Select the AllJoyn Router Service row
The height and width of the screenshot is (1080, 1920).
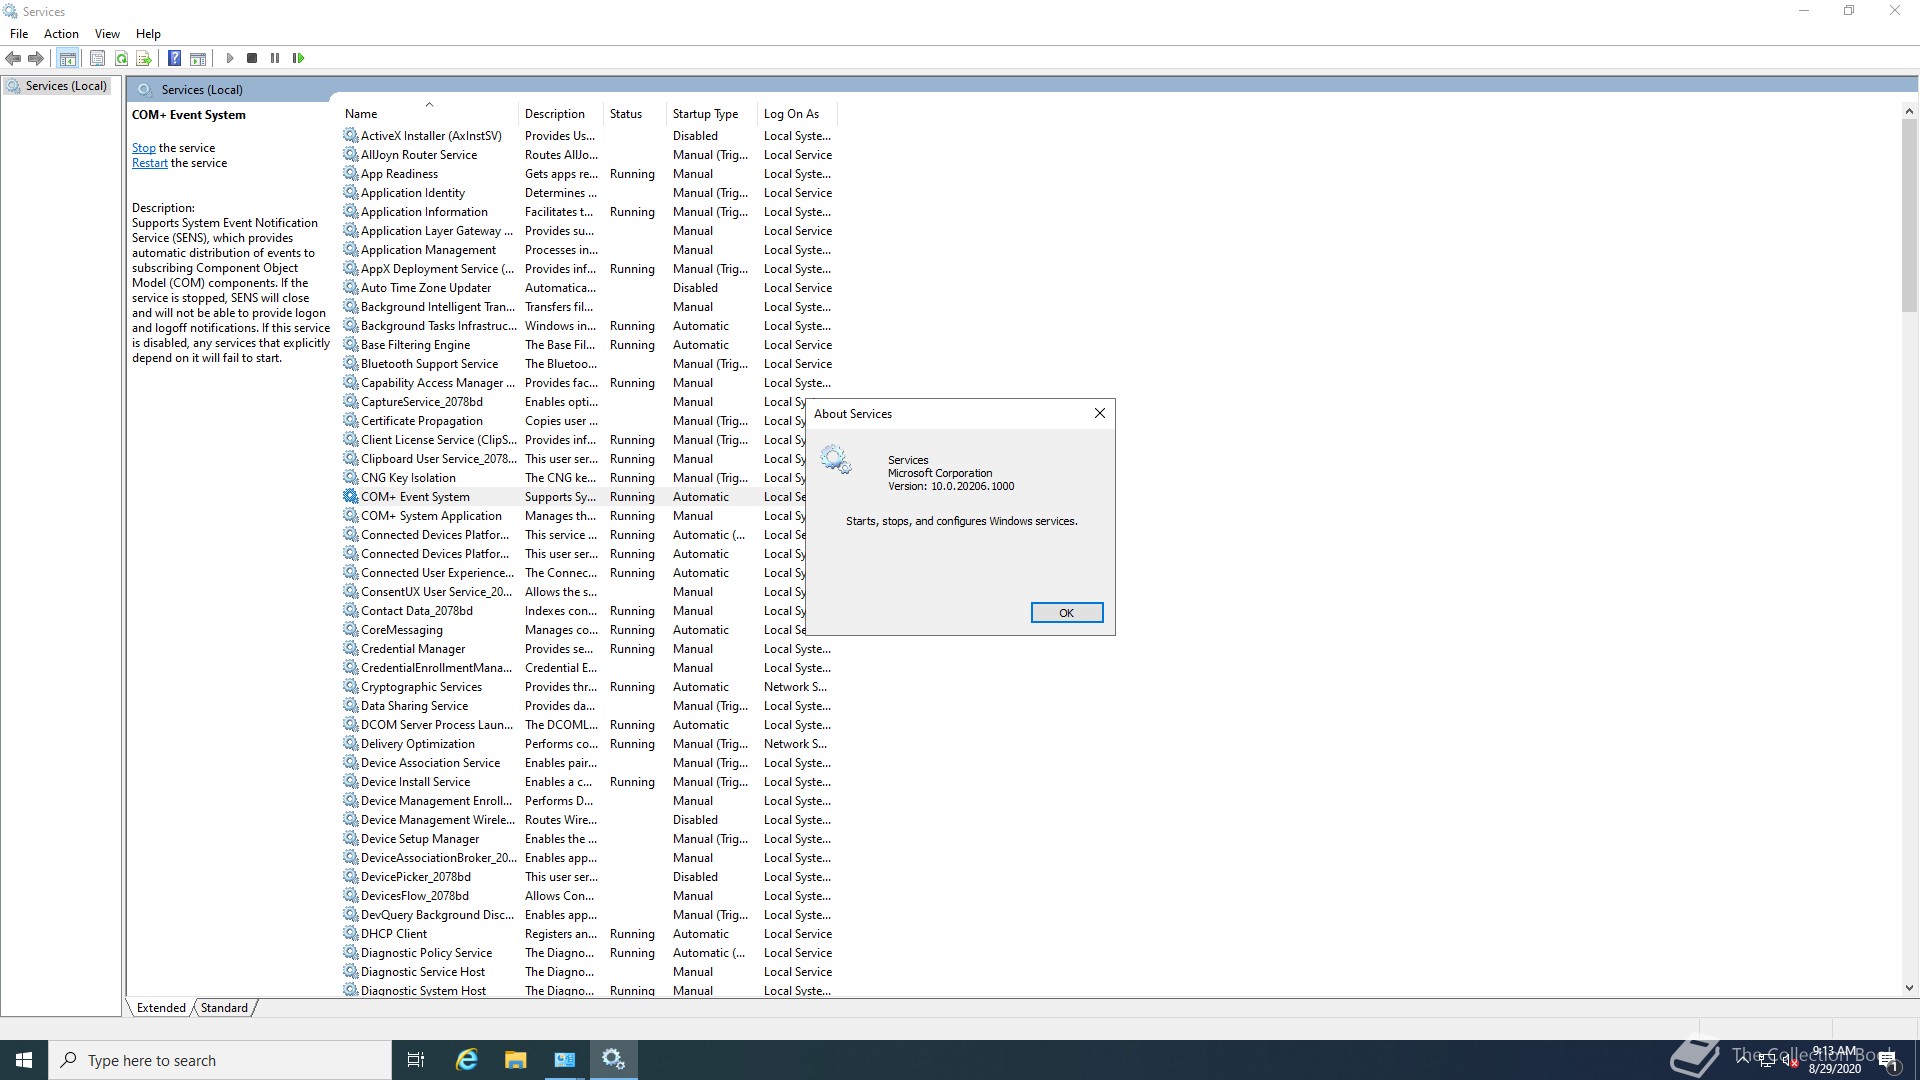[588, 155]
